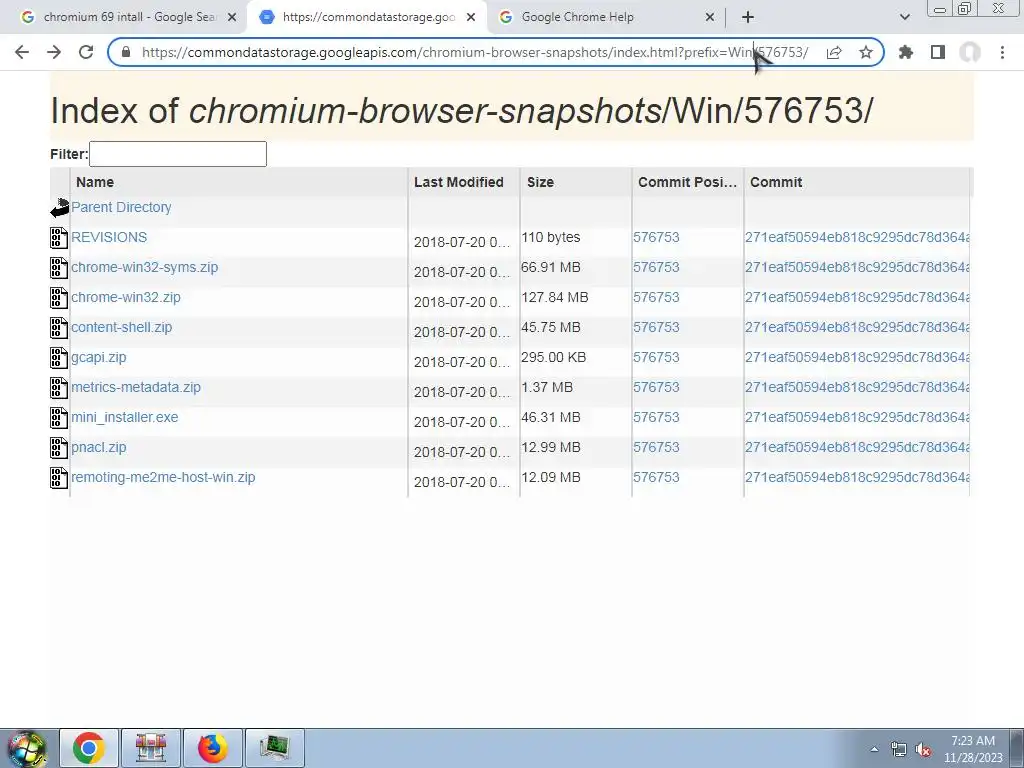Open the network tray icon

pos(899,749)
